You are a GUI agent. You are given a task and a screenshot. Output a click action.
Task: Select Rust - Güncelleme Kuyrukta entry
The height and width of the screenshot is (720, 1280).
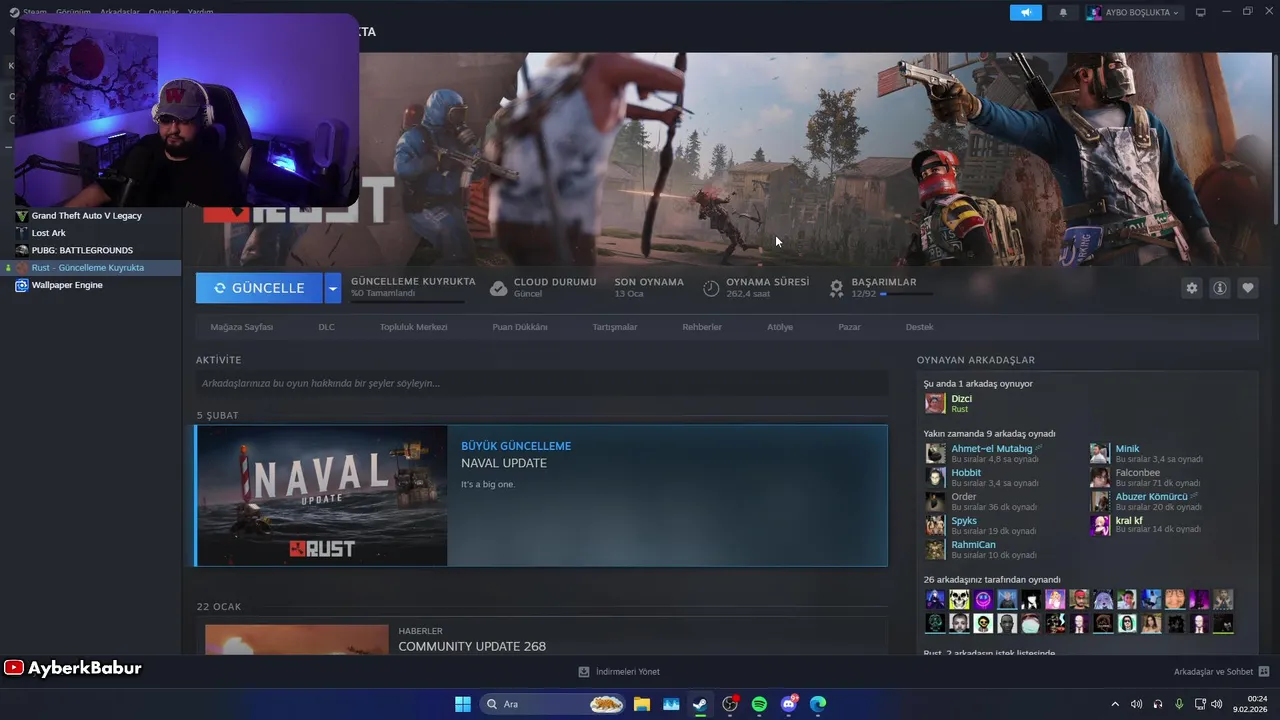[90, 268]
